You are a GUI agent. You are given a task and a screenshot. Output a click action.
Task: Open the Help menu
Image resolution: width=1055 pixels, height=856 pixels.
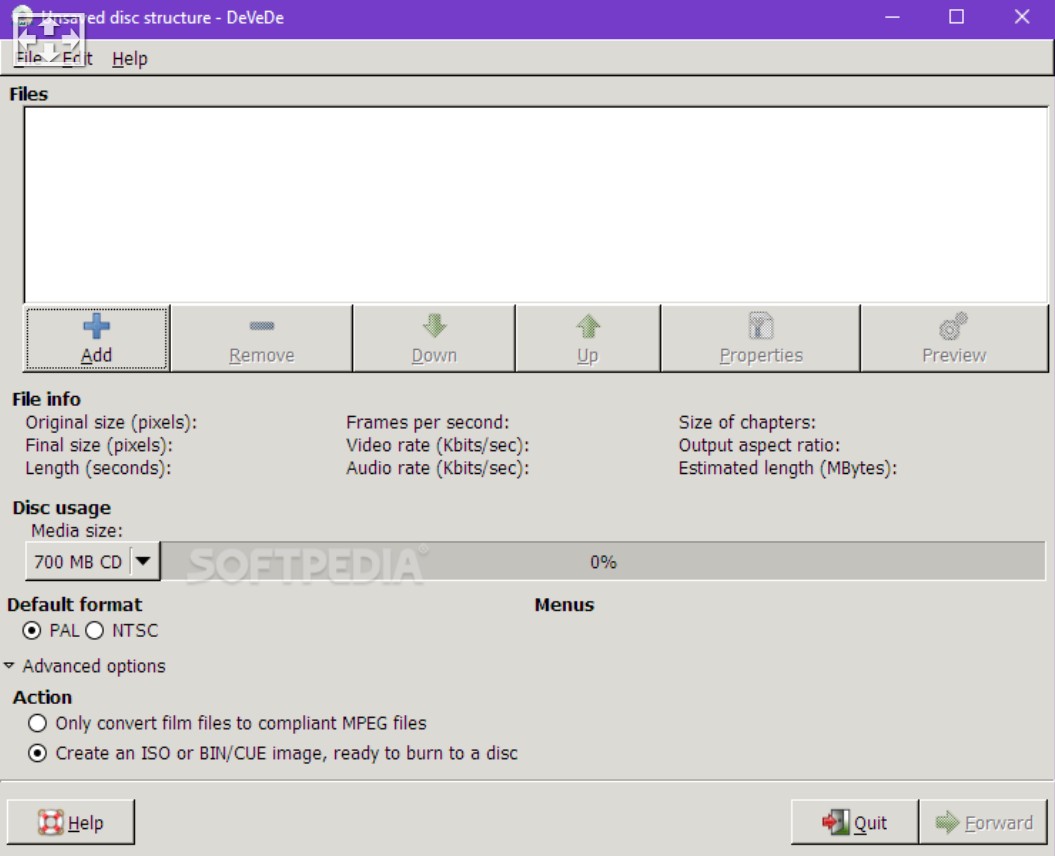click(x=129, y=59)
